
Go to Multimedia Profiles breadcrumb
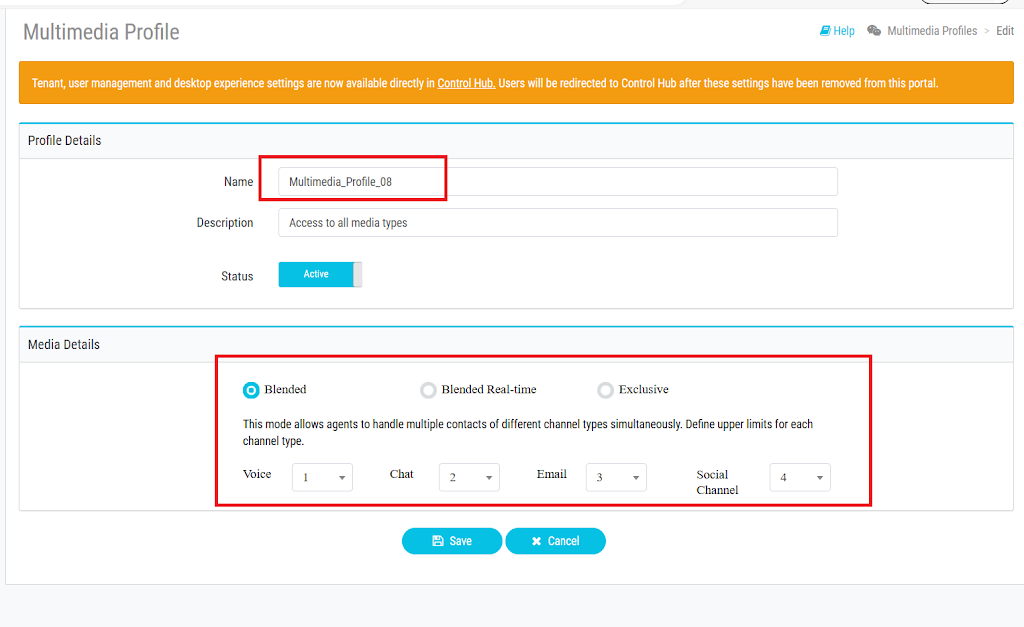pyautogui.click(x=932, y=31)
